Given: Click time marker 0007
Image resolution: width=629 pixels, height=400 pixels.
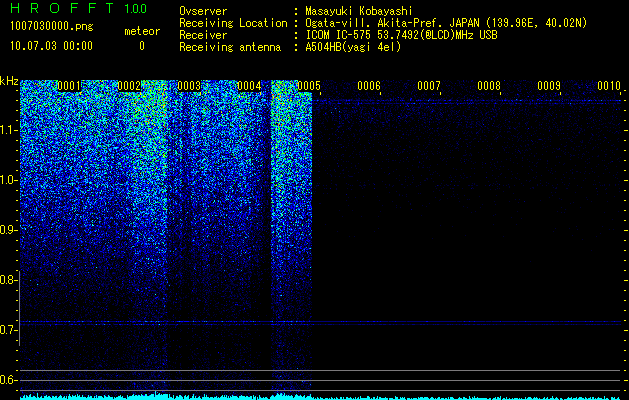Looking at the screenshot, I should [x=429, y=86].
